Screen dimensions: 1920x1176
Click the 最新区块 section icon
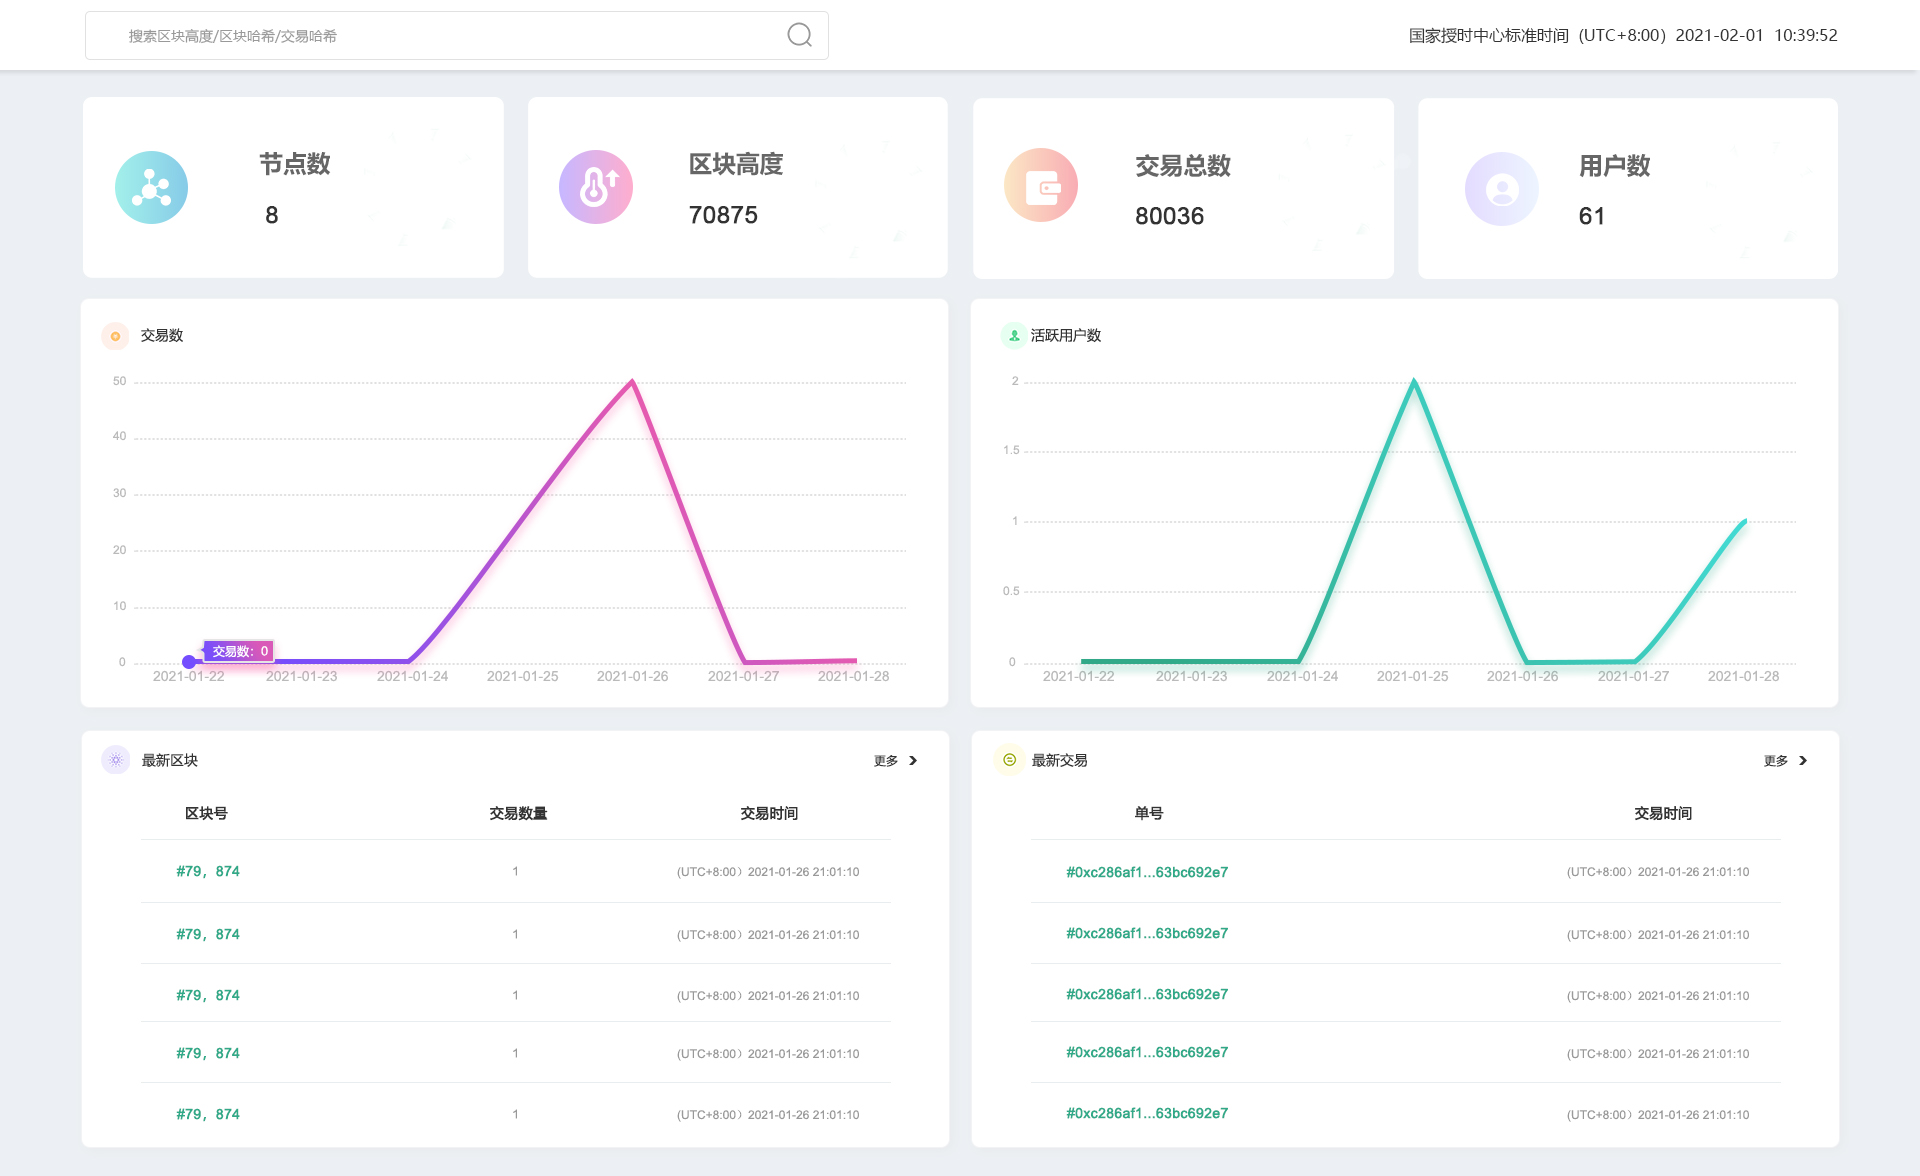(116, 760)
